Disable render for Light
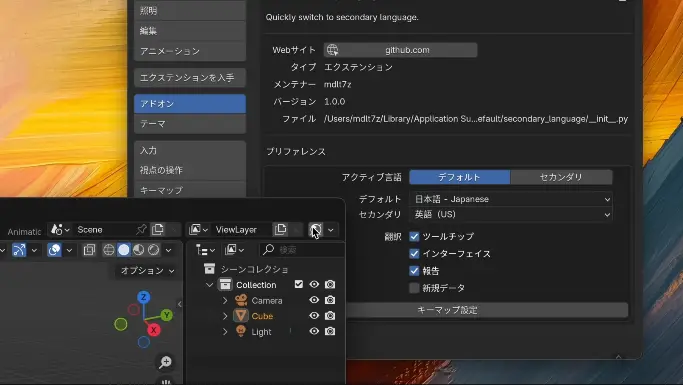This screenshot has height=385, width=683. [x=330, y=331]
